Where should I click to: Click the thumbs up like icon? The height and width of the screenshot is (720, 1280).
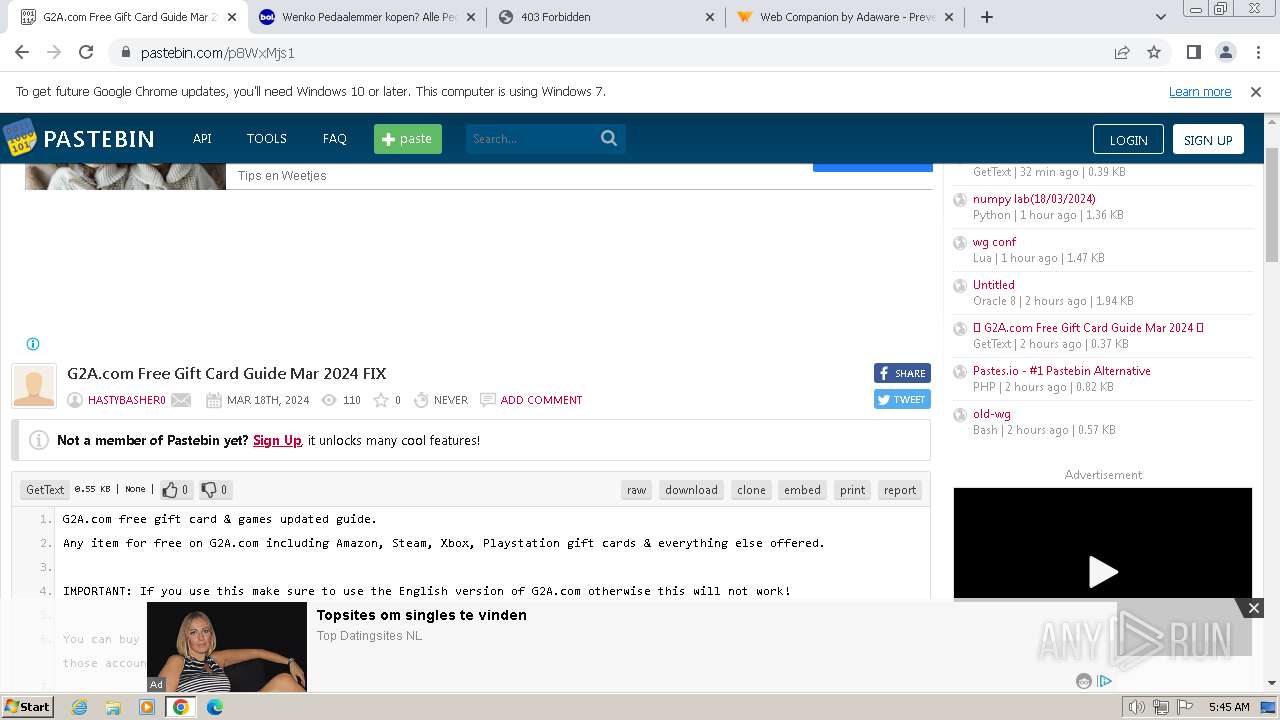170,490
